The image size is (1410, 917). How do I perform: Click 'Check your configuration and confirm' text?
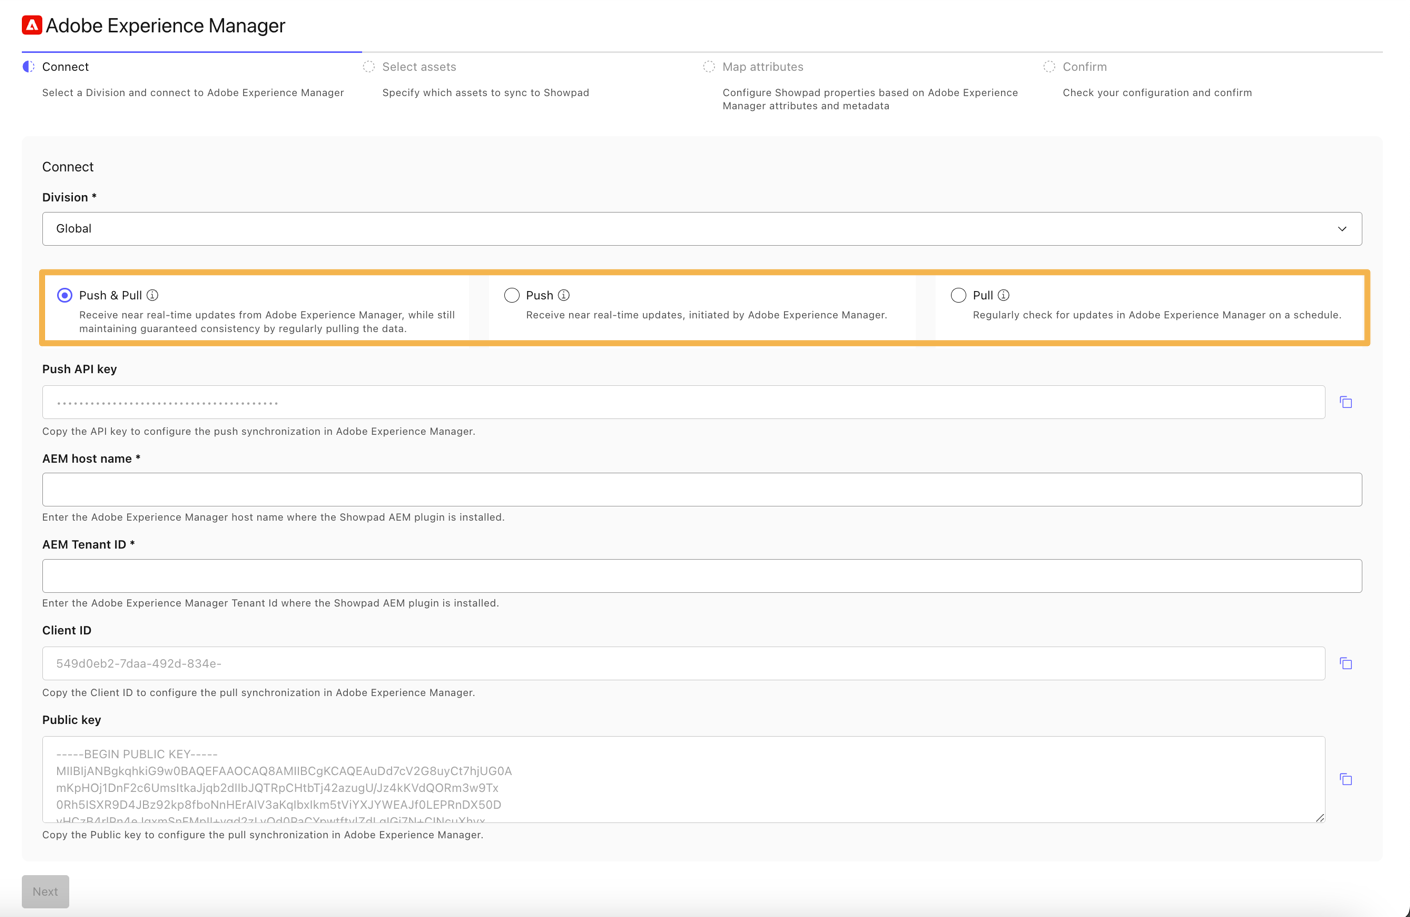(1157, 93)
